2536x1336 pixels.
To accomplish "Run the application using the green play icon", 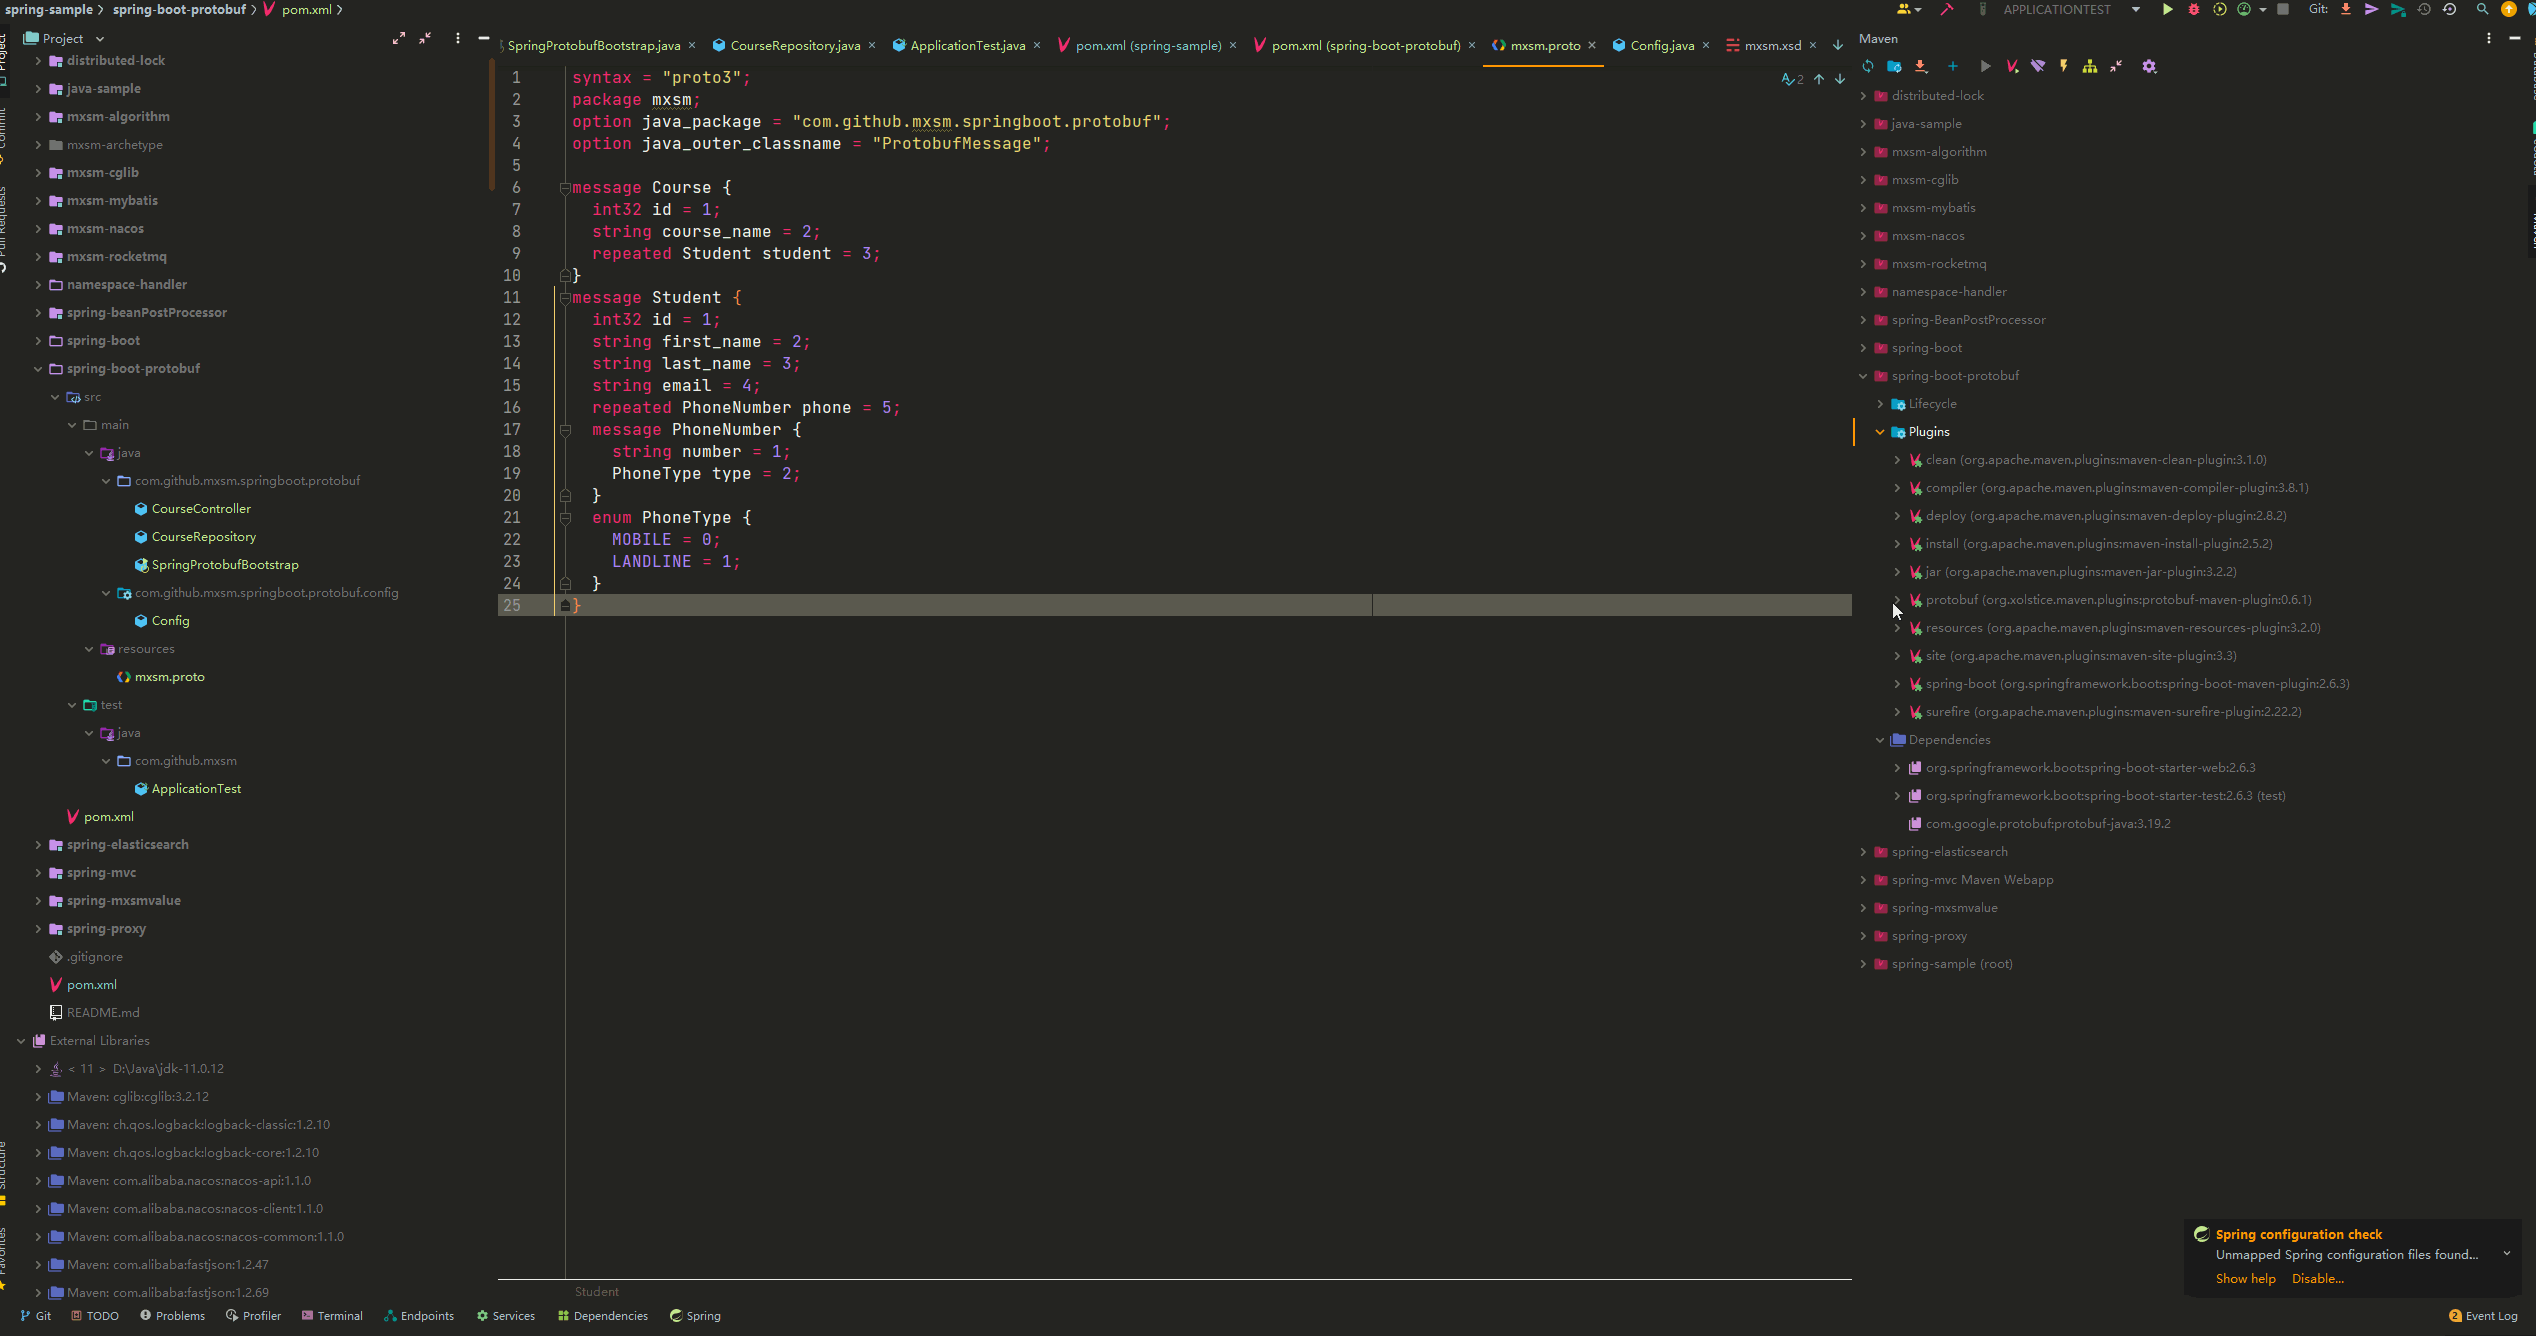I will [x=2167, y=9].
